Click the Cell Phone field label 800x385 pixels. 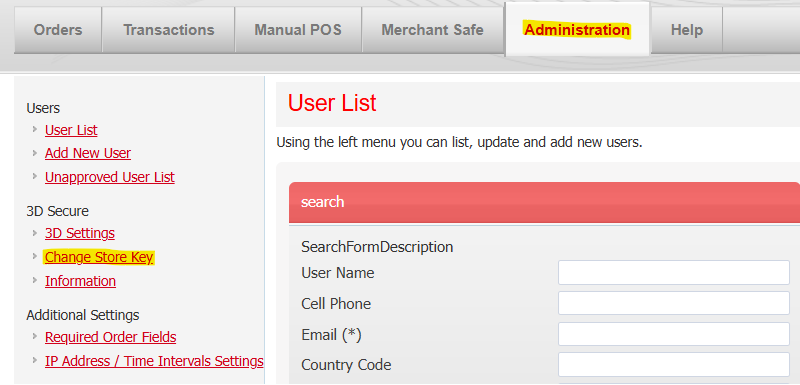pyautogui.click(x=336, y=304)
